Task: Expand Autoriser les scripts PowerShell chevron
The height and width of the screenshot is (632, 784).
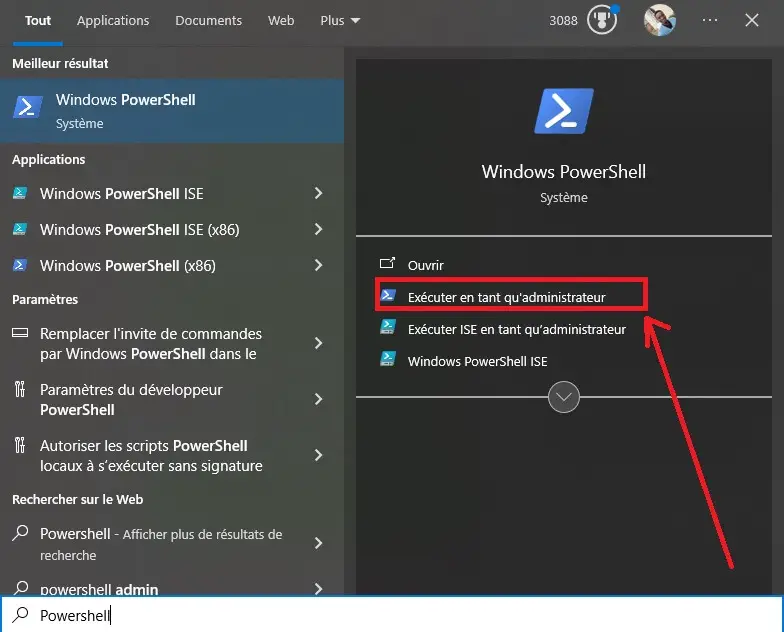Action: [x=318, y=455]
